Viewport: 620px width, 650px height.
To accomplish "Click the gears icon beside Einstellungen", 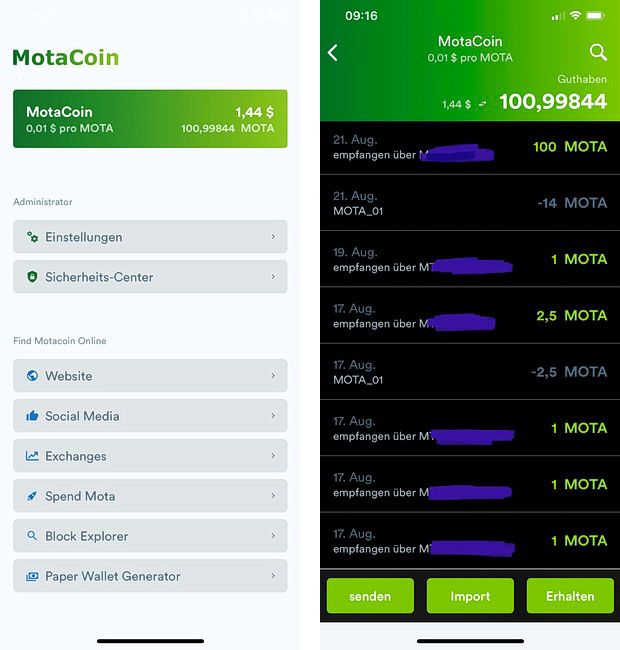I will (32, 237).
